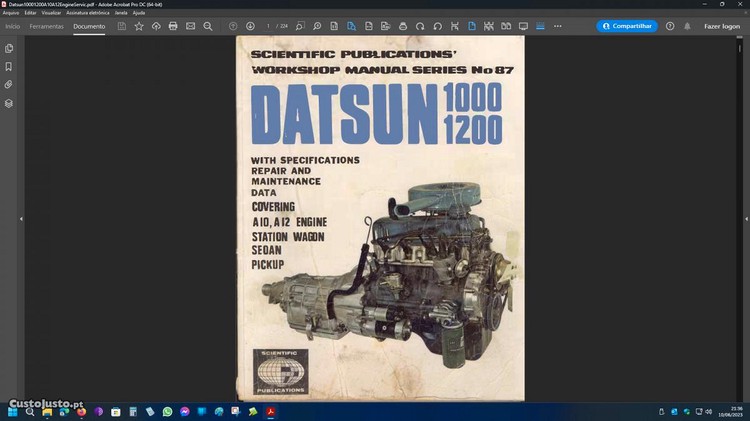750x421 pixels.
Task: Open the attachments paperclip panel
Action: [9, 85]
